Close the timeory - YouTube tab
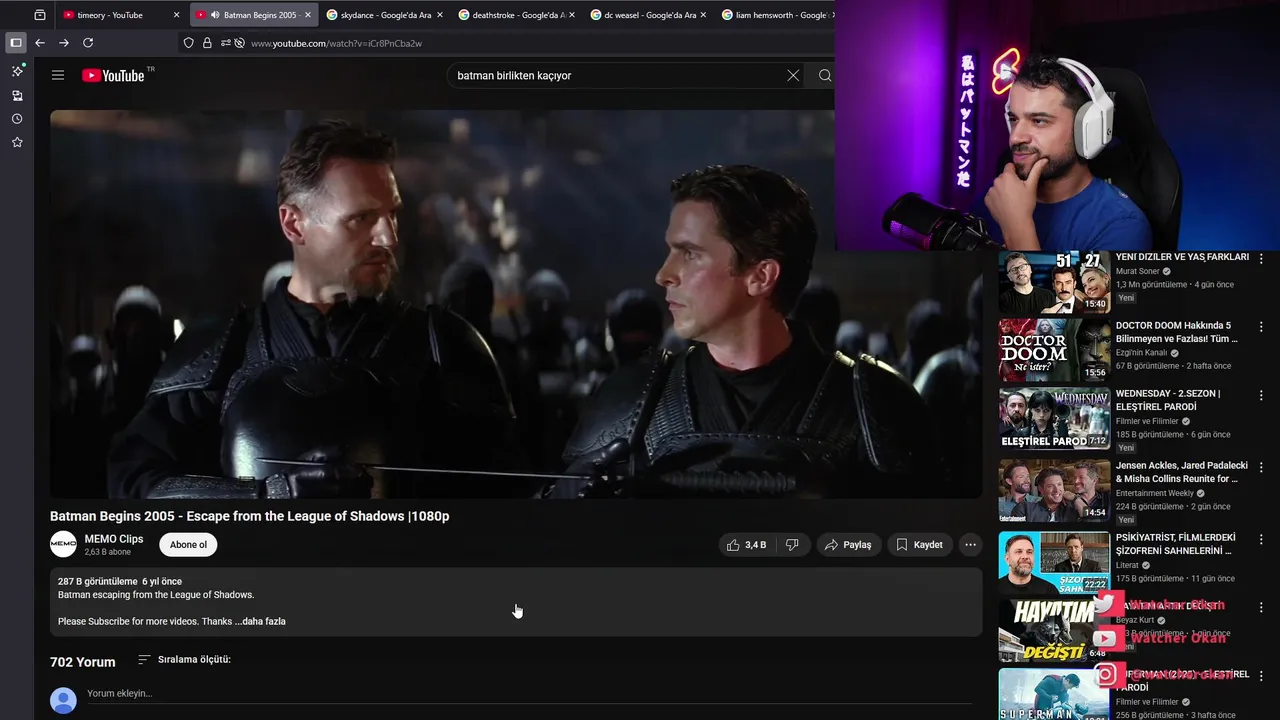The height and width of the screenshot is (720, 1280). pyautogui.click(x=176, y=15)
